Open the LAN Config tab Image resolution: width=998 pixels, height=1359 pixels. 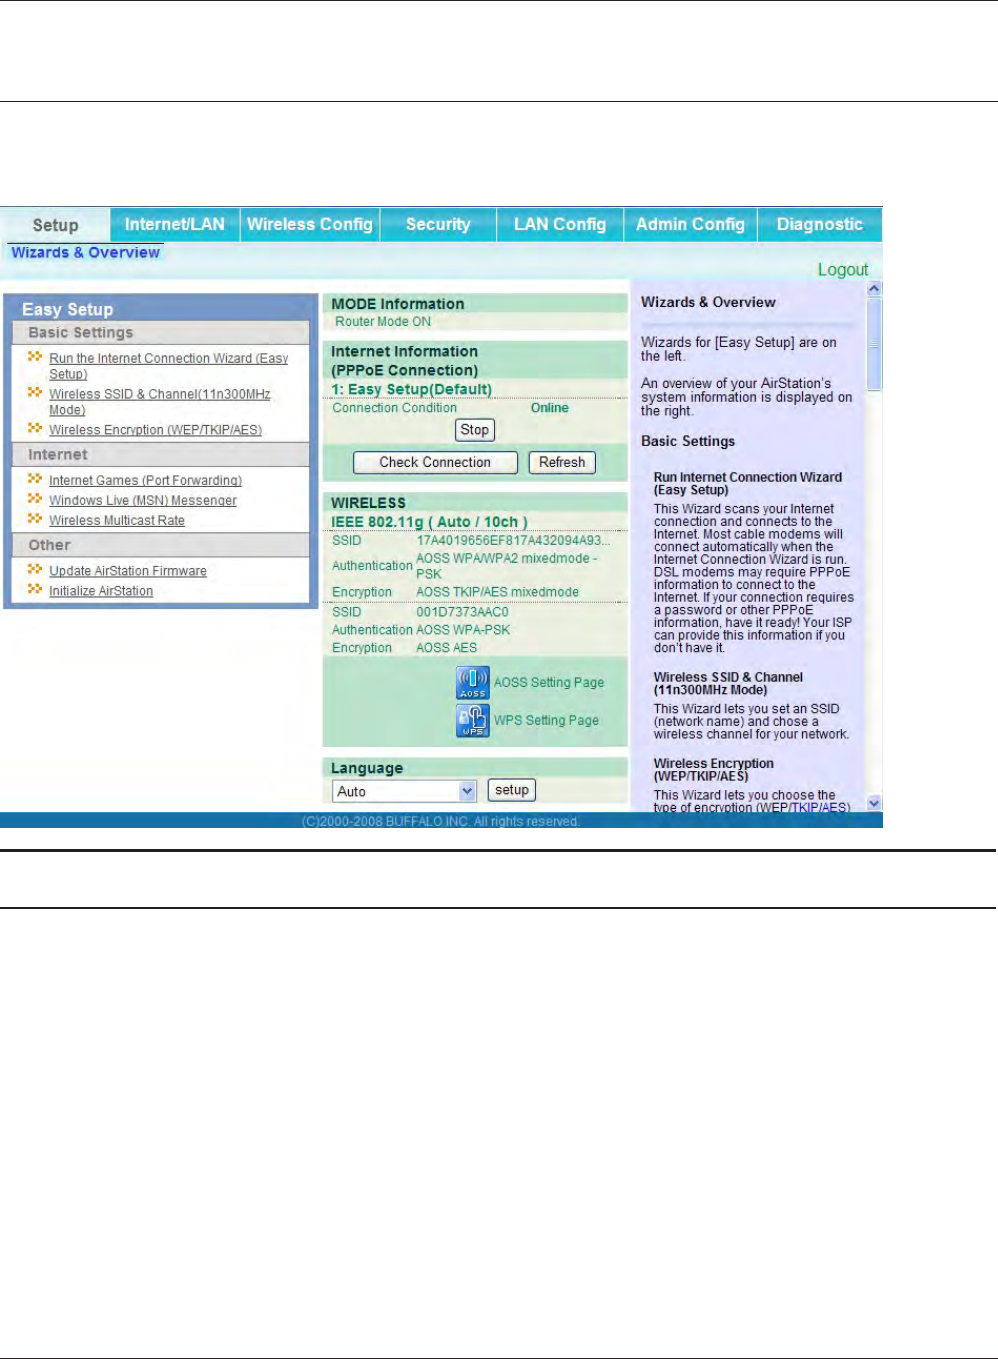[560, 224]
